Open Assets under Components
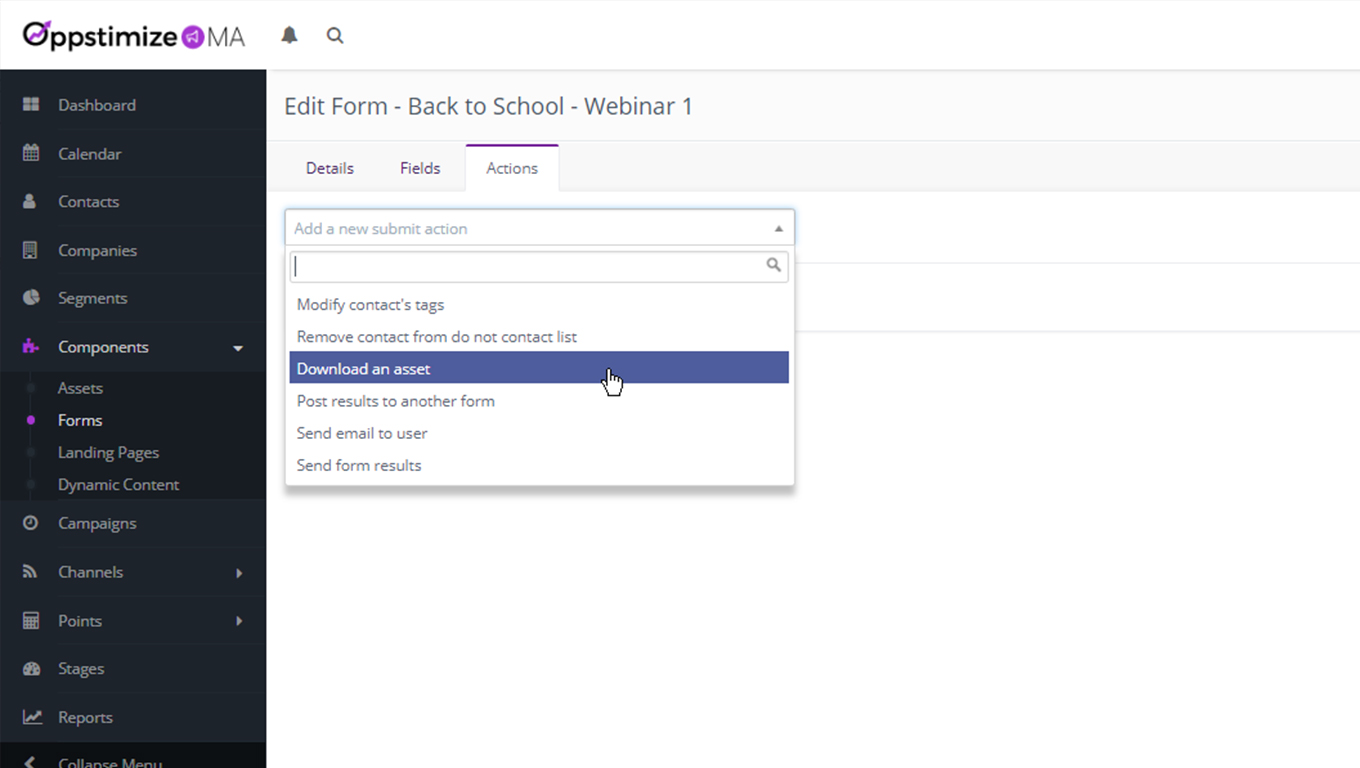1360x768 pixels. pyautogui.click(x=80, y=388)
